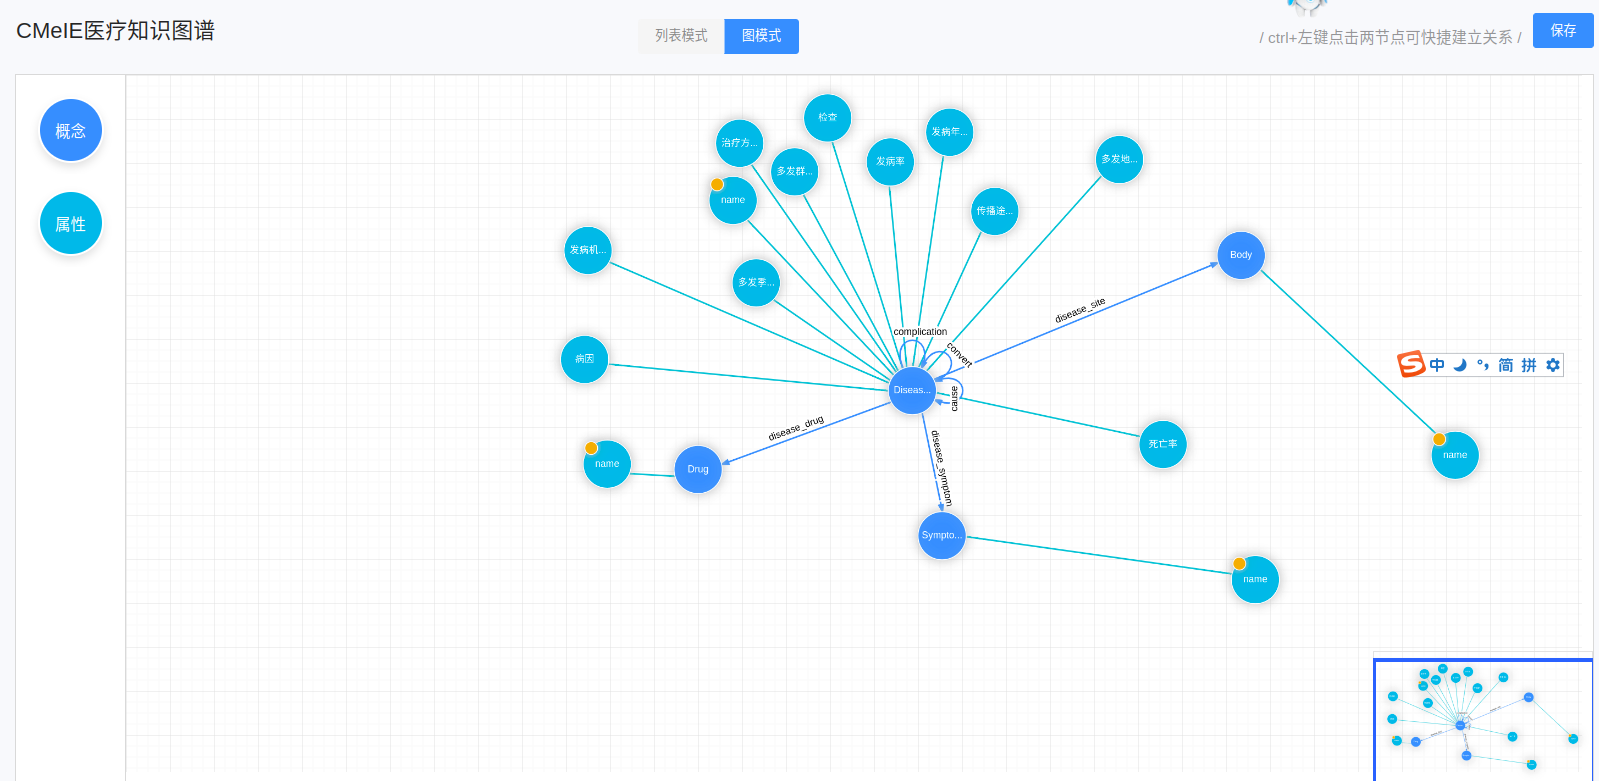This screenshot has height=781, width=1599.
Task: Select name node linked to Body
Action: 1455,455
